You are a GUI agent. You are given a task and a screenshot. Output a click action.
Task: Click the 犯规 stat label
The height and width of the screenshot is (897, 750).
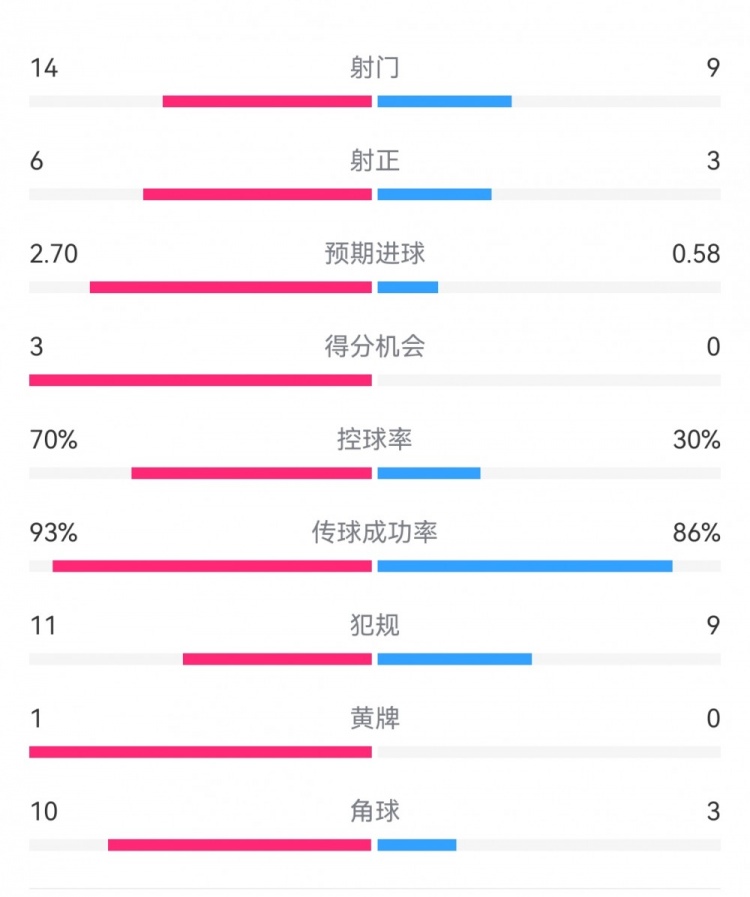pos(375,626)
